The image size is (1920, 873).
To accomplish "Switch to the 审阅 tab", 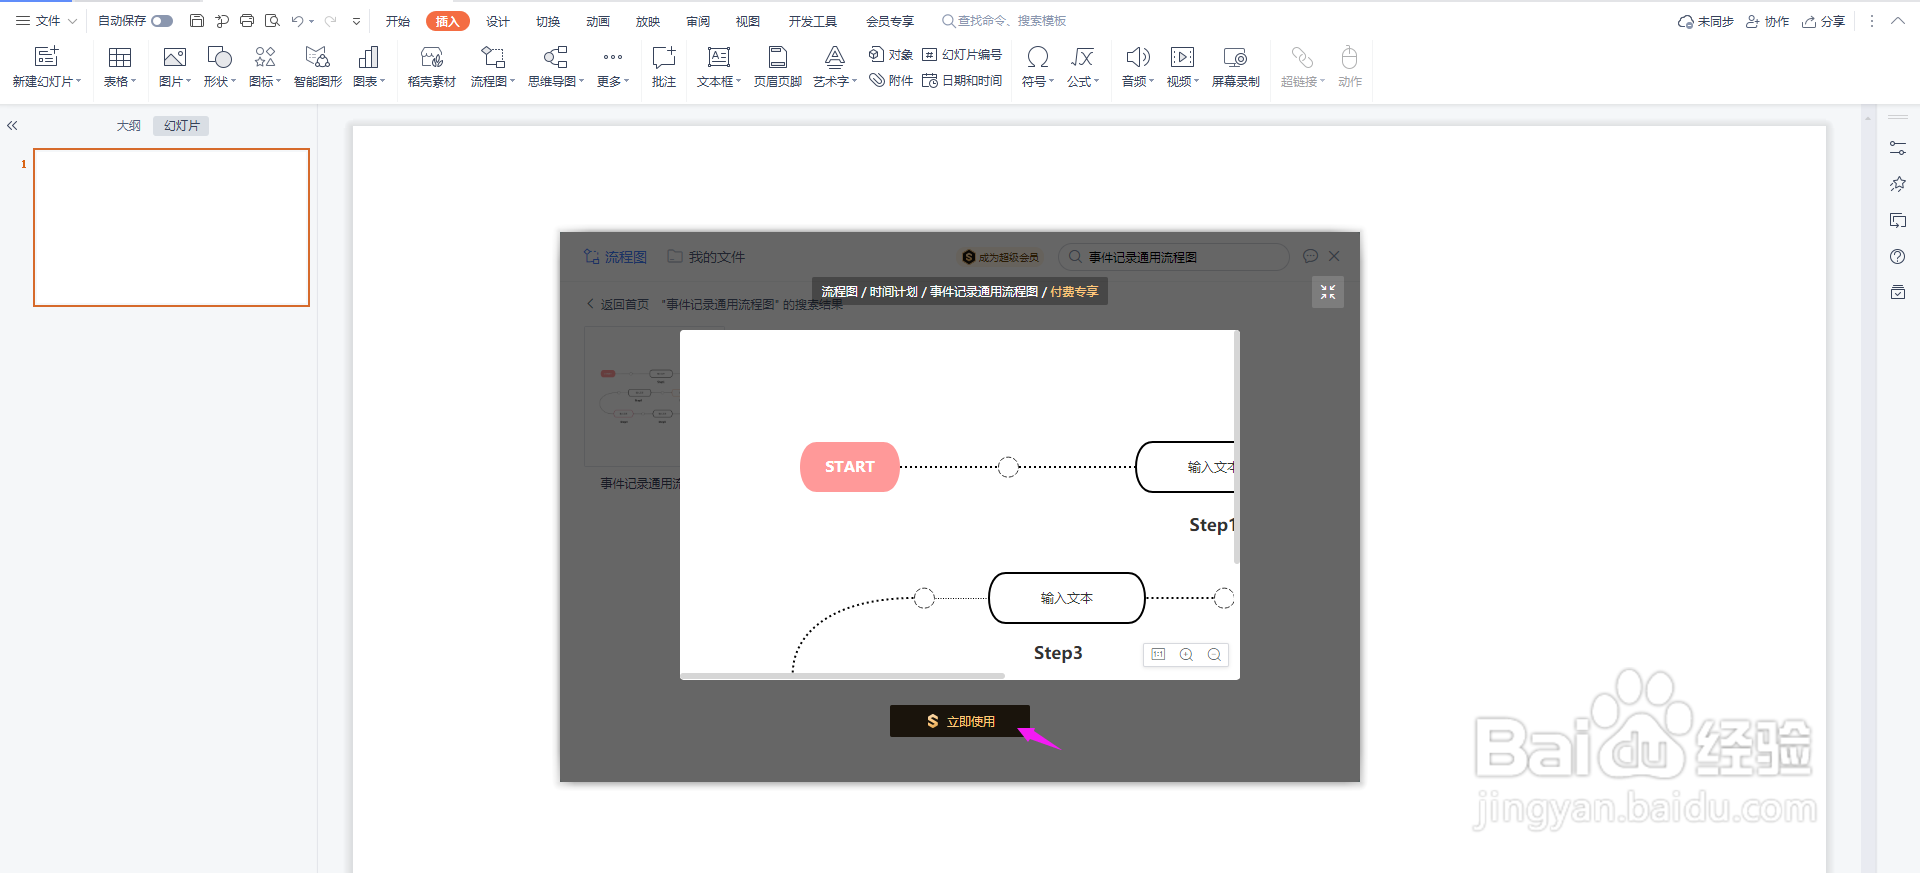I will pos(698,21).
